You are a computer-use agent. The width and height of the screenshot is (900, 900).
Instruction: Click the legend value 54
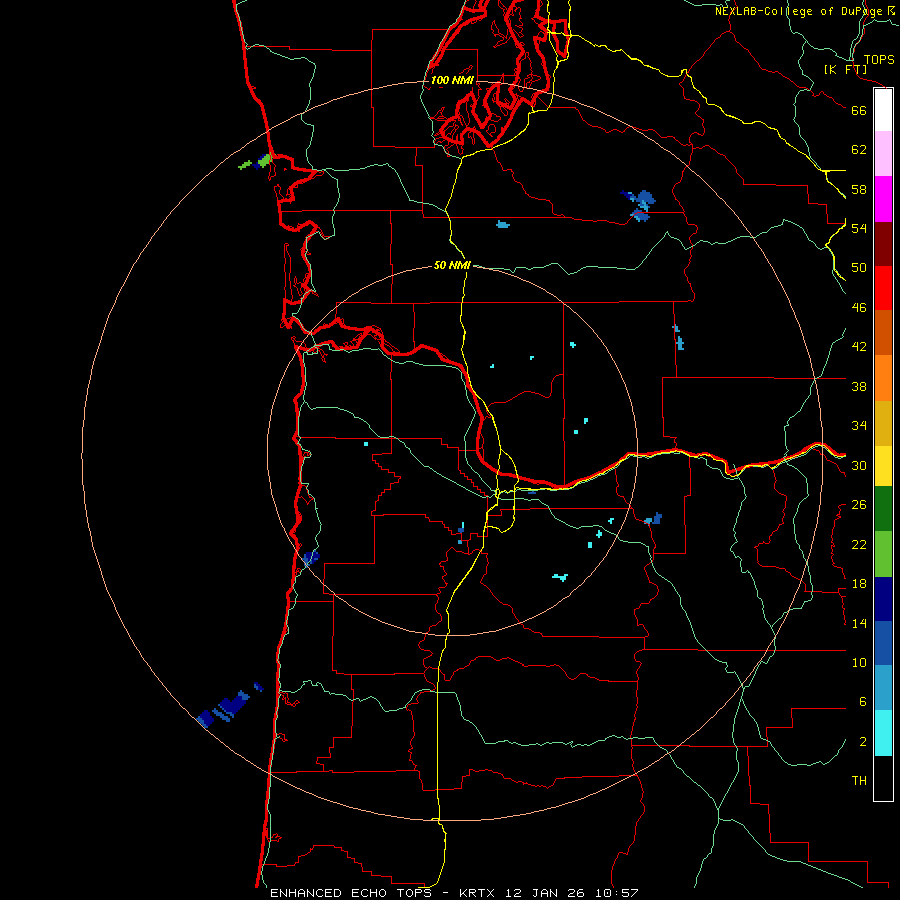[x=859, y=228]
